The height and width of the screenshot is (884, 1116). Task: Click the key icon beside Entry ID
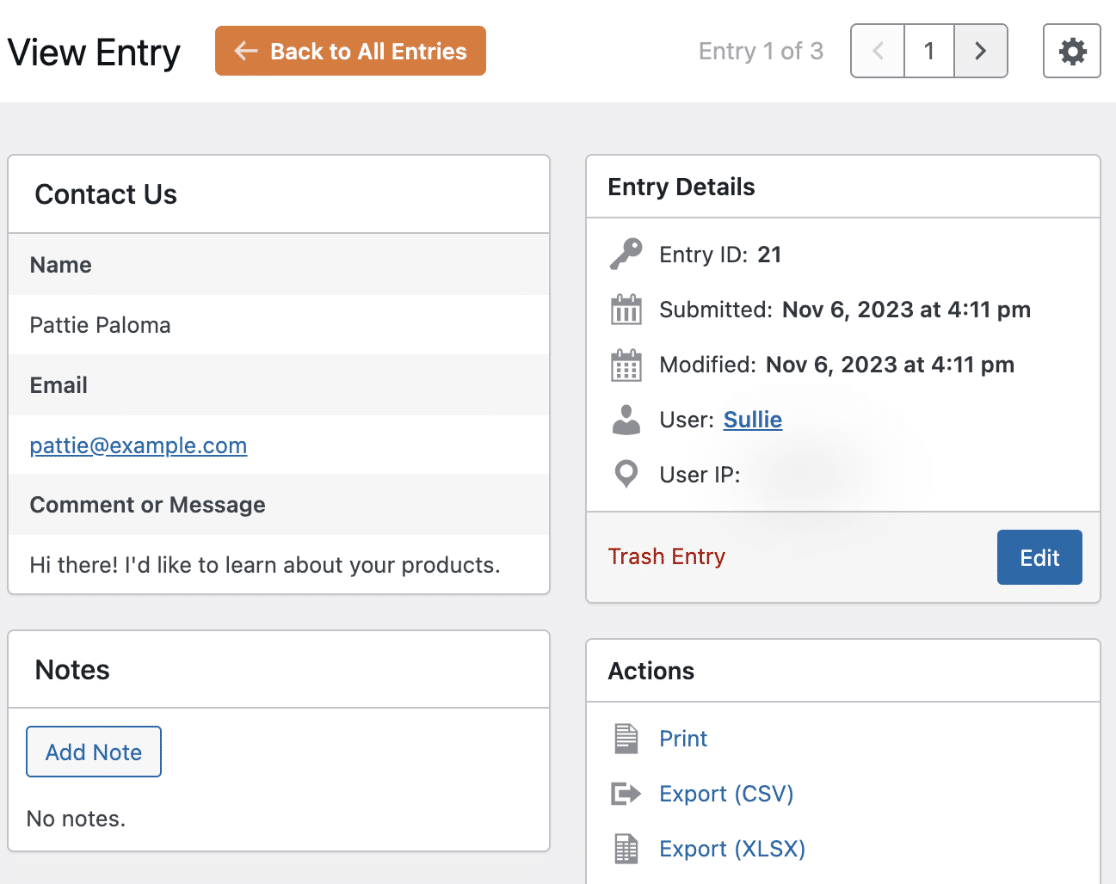626,255
